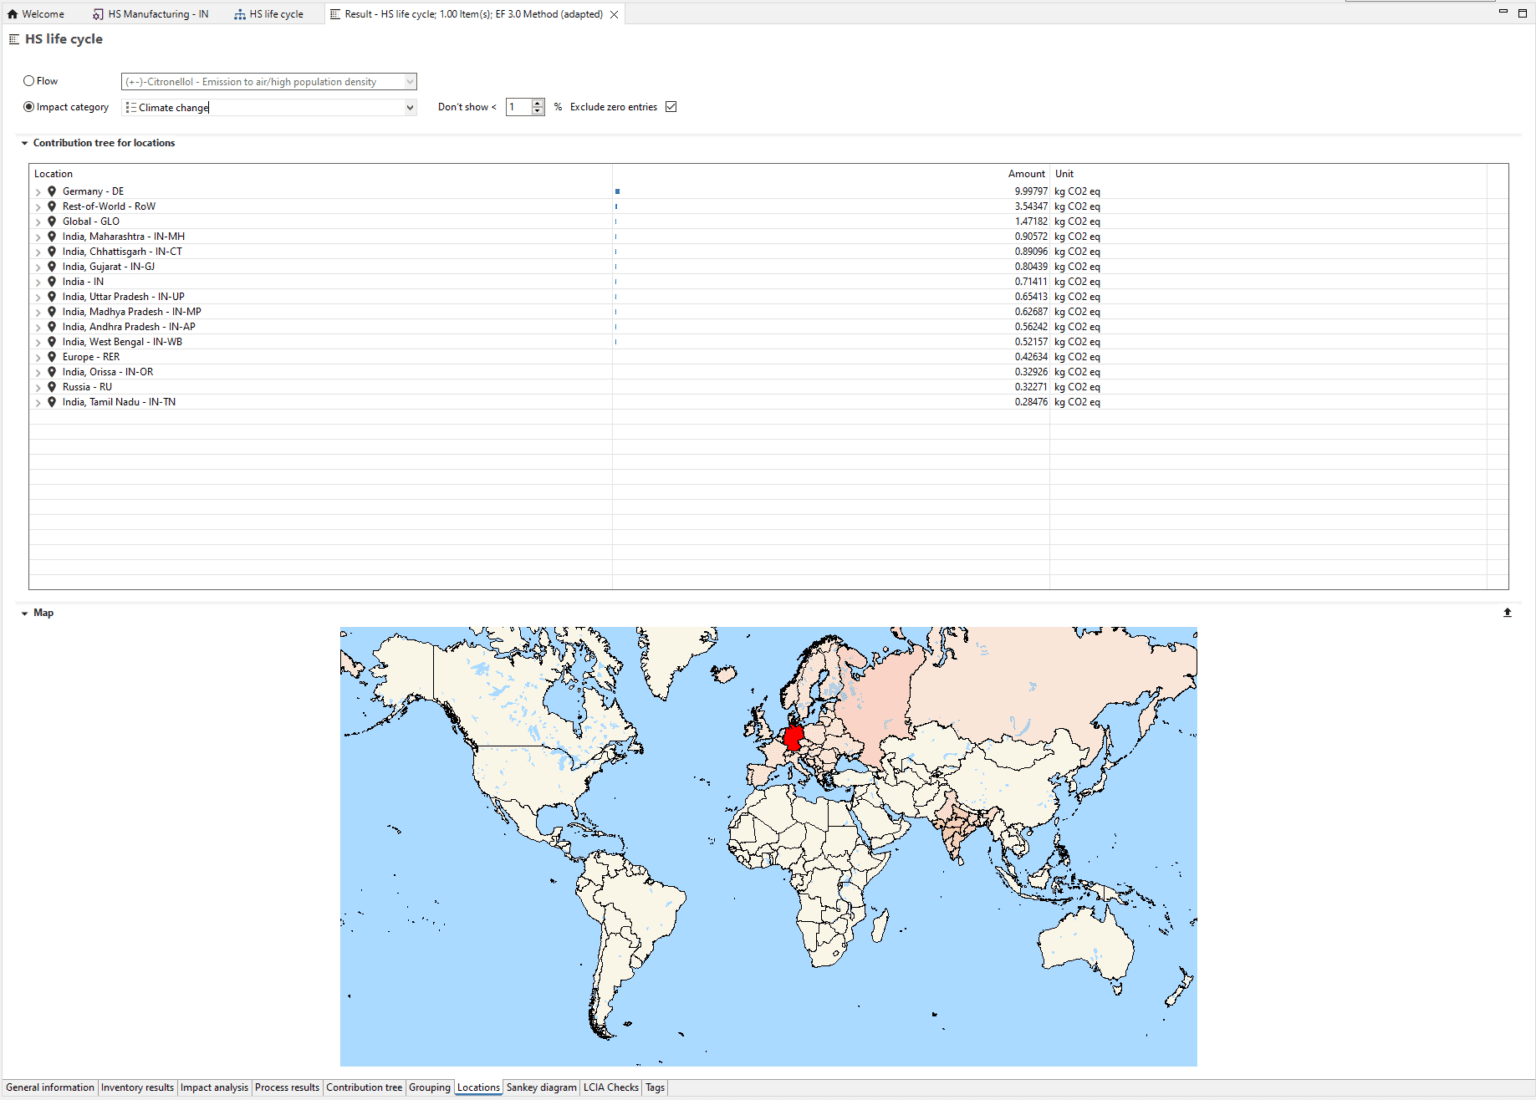Click the map export arrow icon
This screenshot has width=1536, height=1100.
click(1507, 613)
